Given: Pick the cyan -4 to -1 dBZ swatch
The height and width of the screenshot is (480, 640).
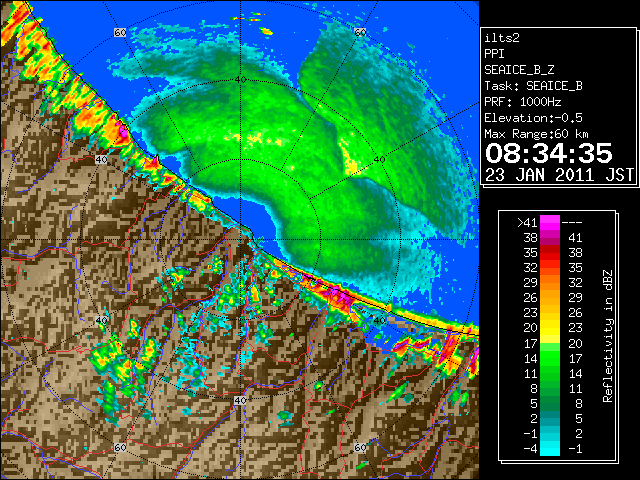Looking at the screenshot, I should point(550,448).
